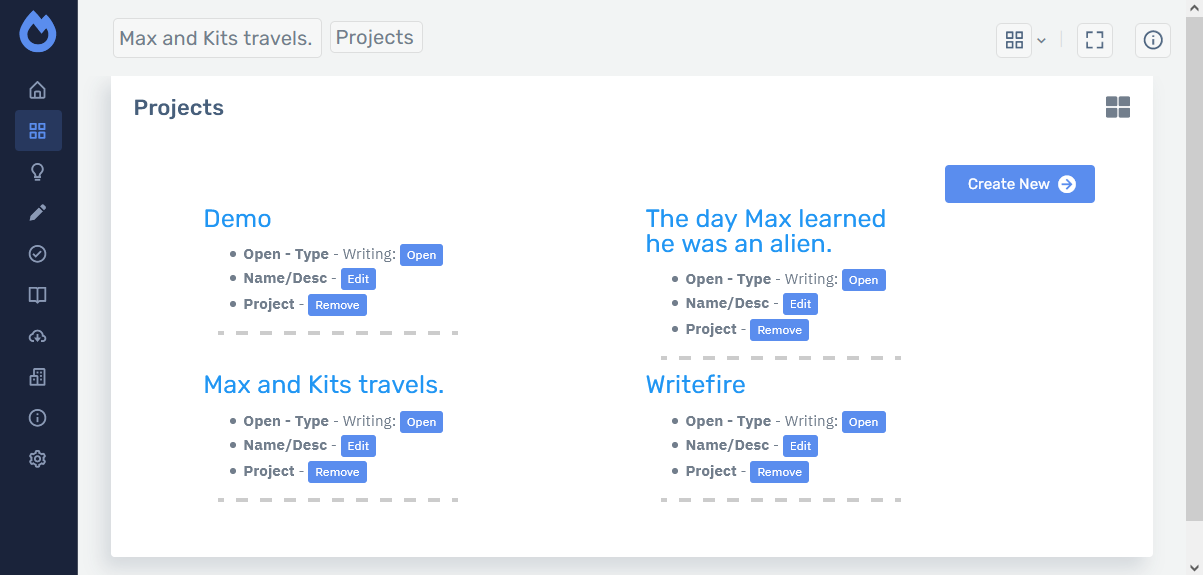Click the Writefire flame logo icon

click(x=38, y=32)
